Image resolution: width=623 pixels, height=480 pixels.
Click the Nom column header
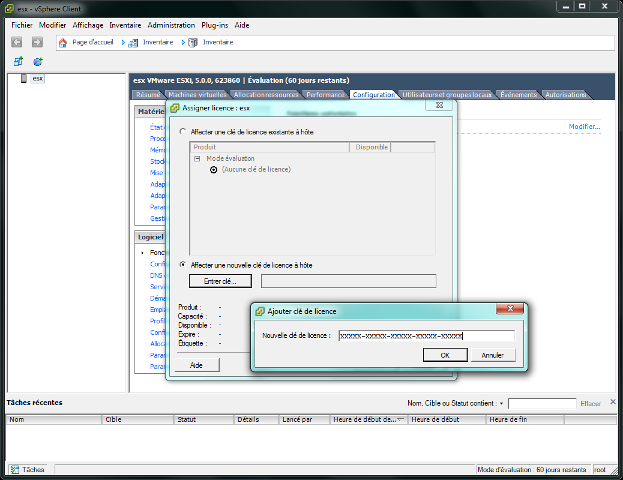click(x=54, y=420)
